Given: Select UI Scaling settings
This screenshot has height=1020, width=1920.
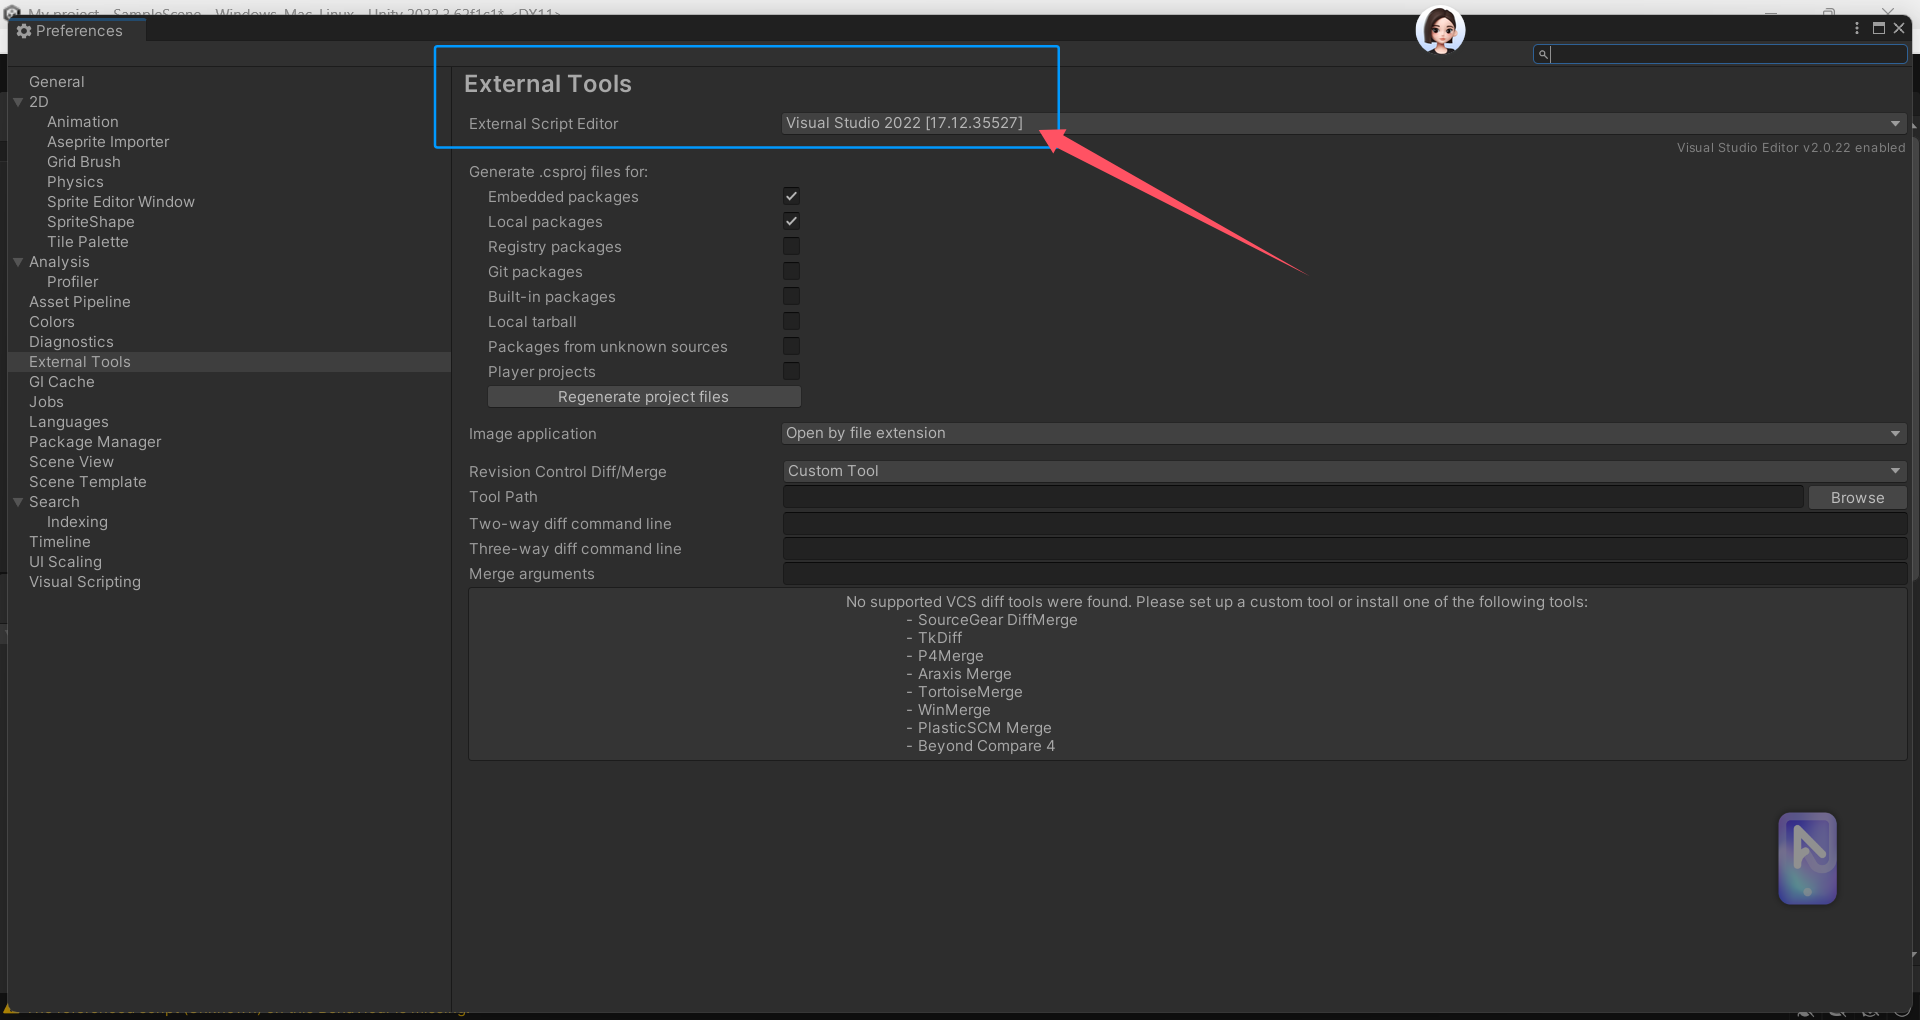Looking at the screenshot, I should click(65, 562).
